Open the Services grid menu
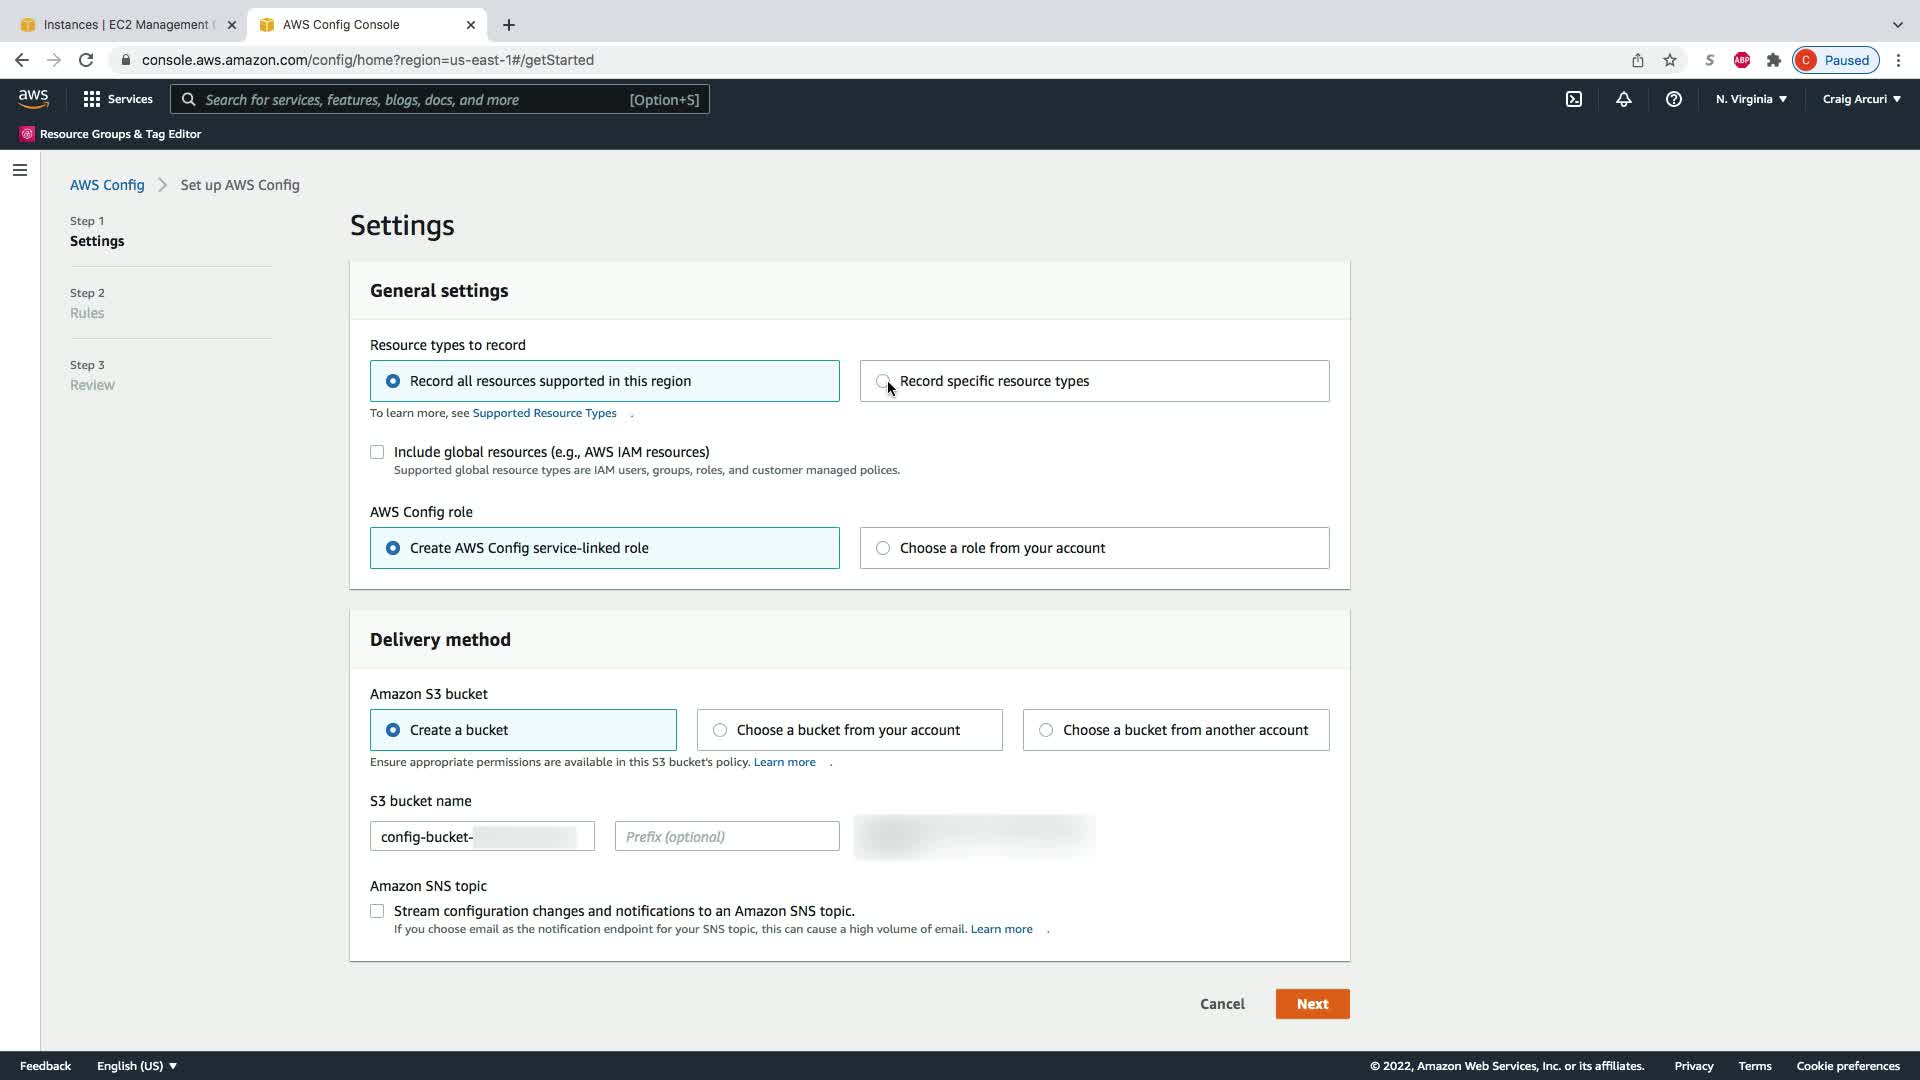The width and height of the screenshot is (1920, 1080). point(118,99)
